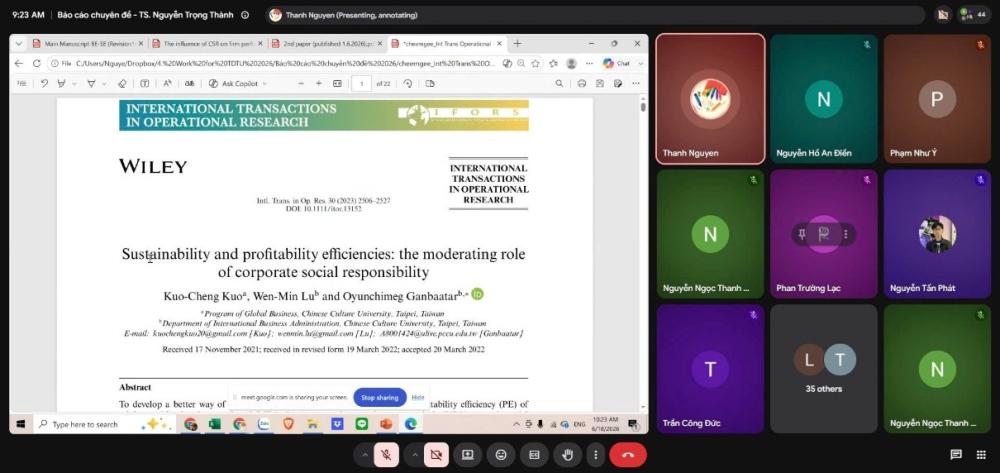Leave the call with red hang-up button
The image size is (1000, 473).
pyautogui.click(x=628, y=455)
